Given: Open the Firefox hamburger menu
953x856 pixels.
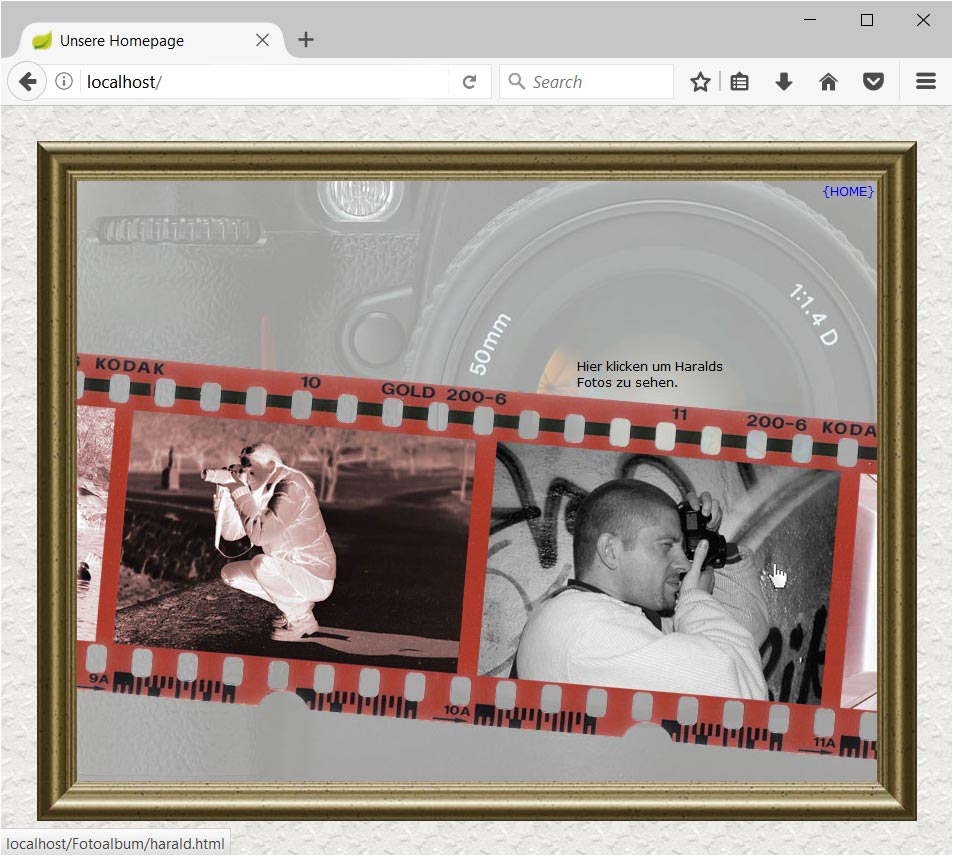Looking at the screenshot, I should pos(925,82).
